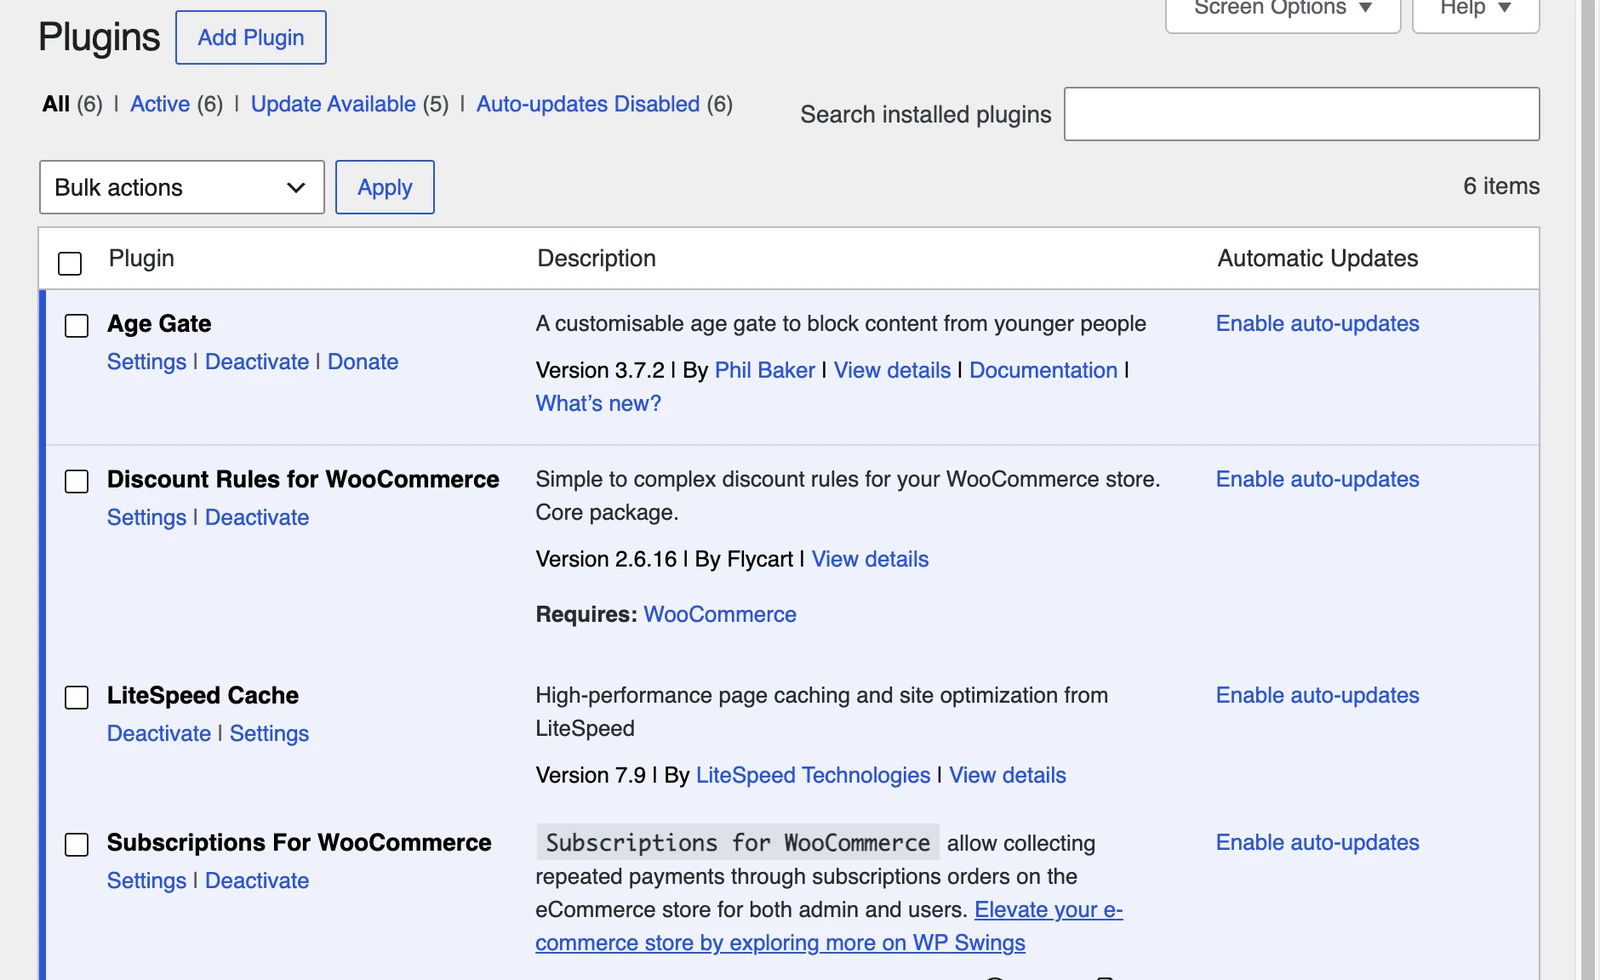Open the Bulk actions dropdown
Viewport: 1600px width, 980px height.
[x=182, y=187]
